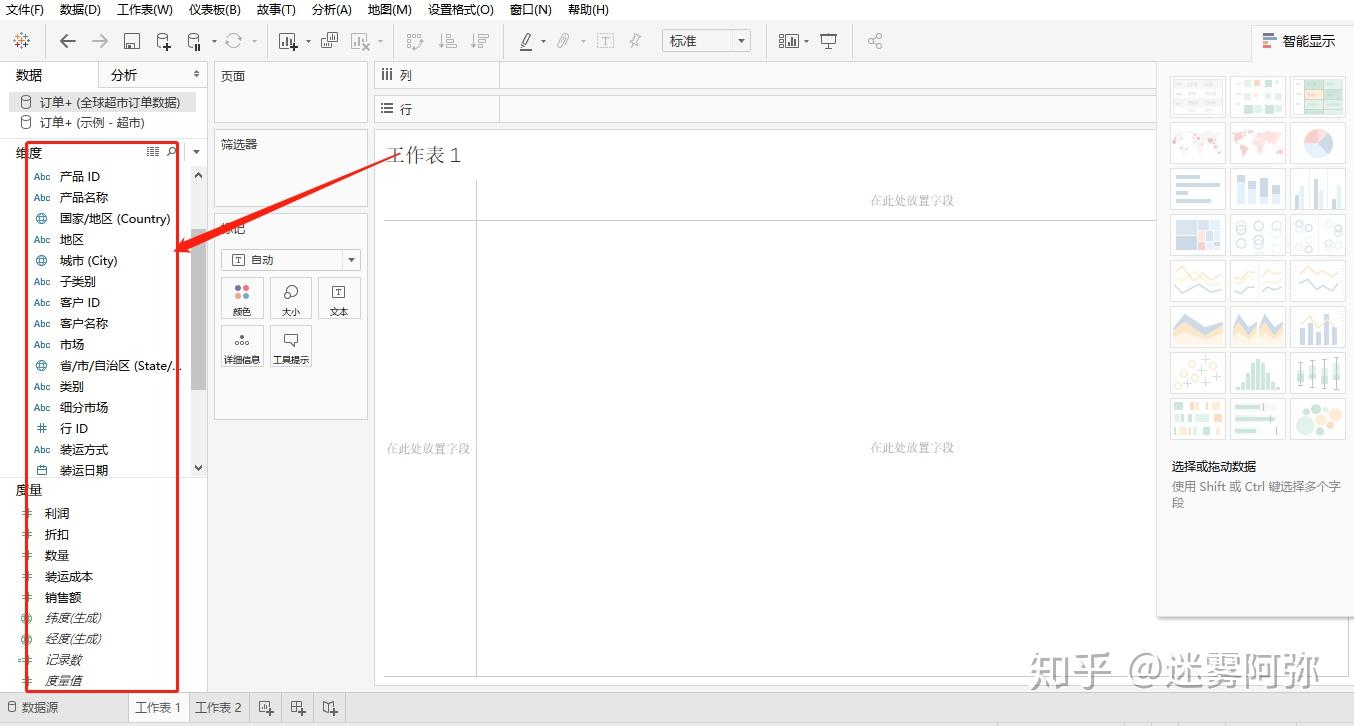Expand dropdown arrow beside pause updates icon

tap(214, 42)
